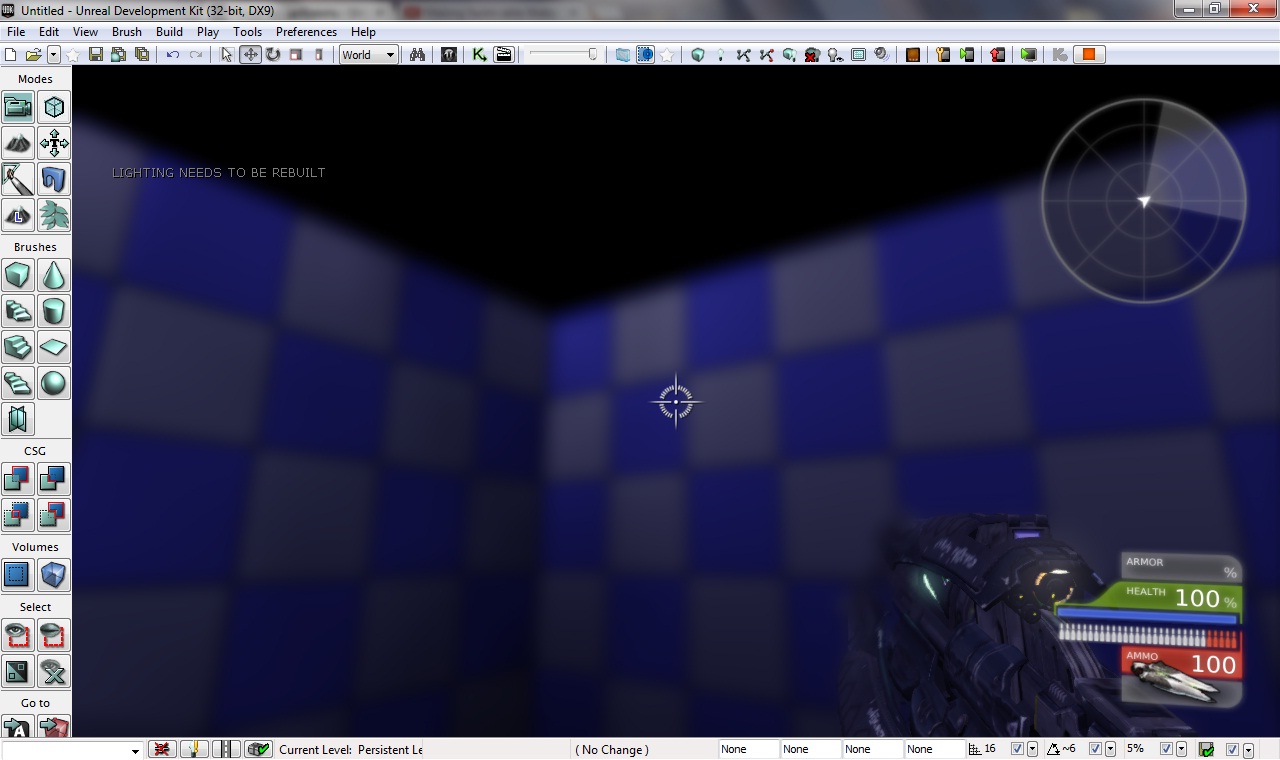The width and height of the screenshot is (1280, 760).
Task: Open UnrealMatinee clapperboard
Action: (x=504, y=55)
